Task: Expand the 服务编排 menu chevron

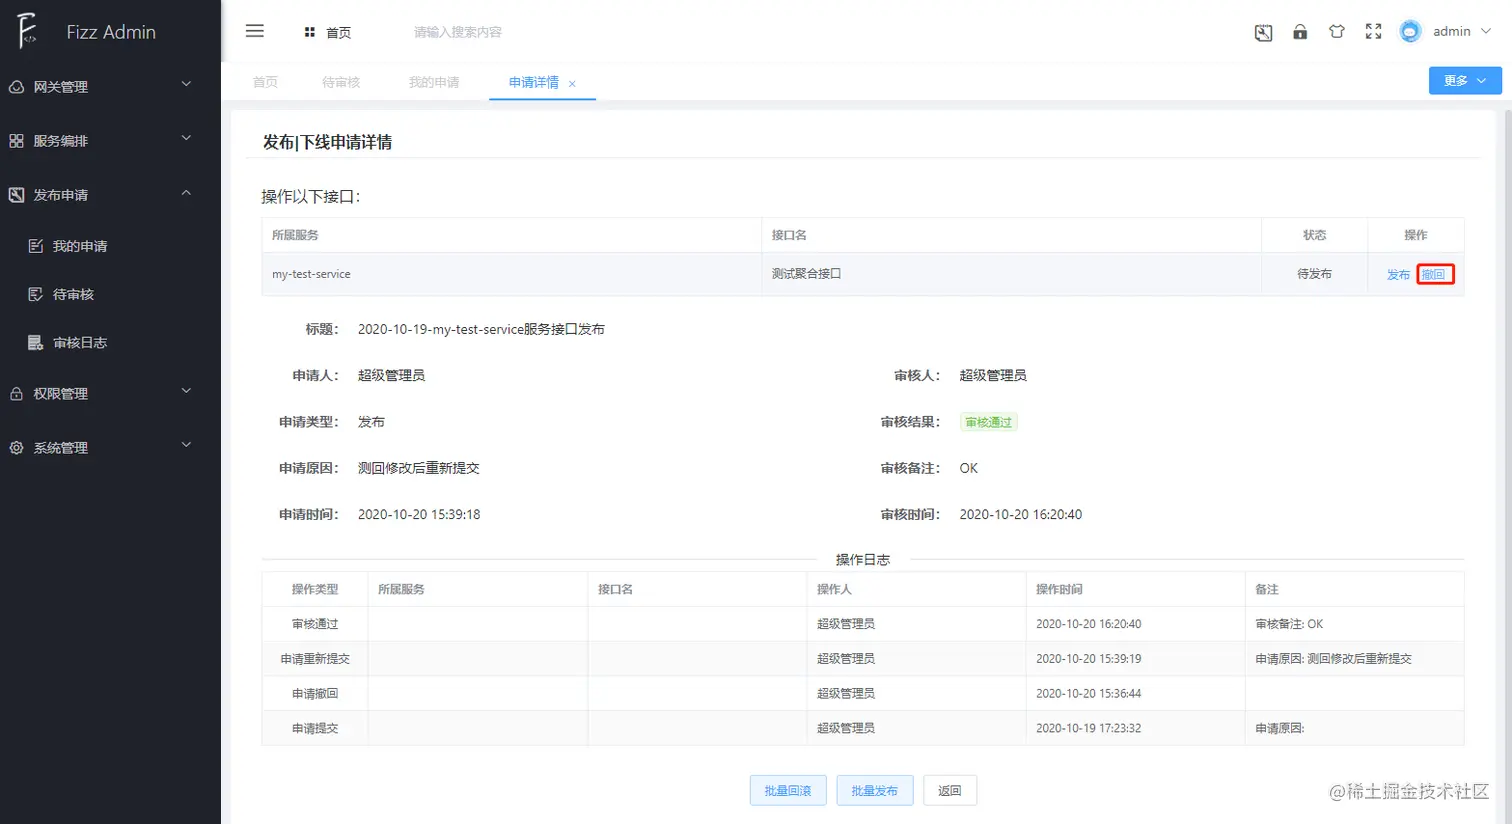Action: 186,138
